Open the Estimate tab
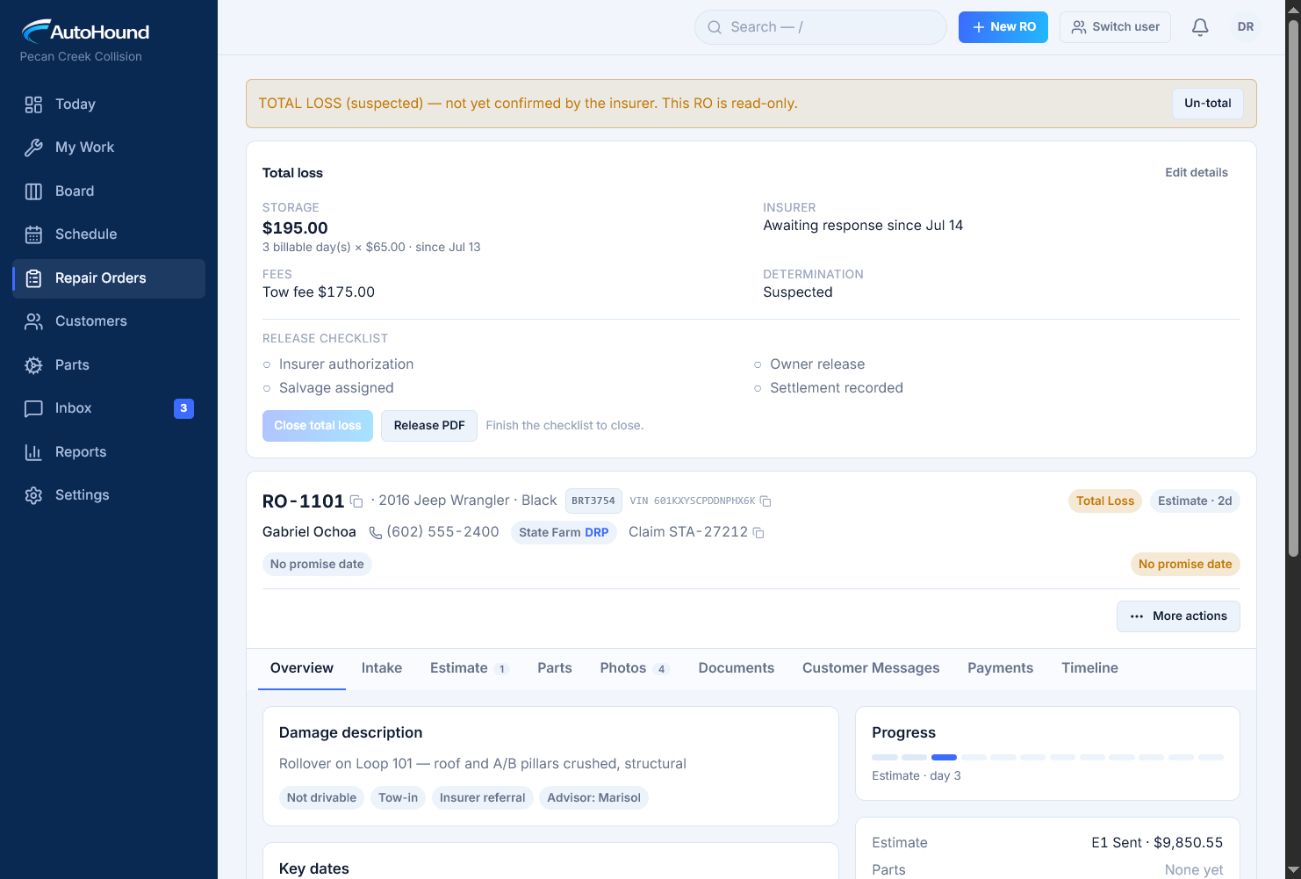Screen dimensions: 1301x879 pos(469,668)
